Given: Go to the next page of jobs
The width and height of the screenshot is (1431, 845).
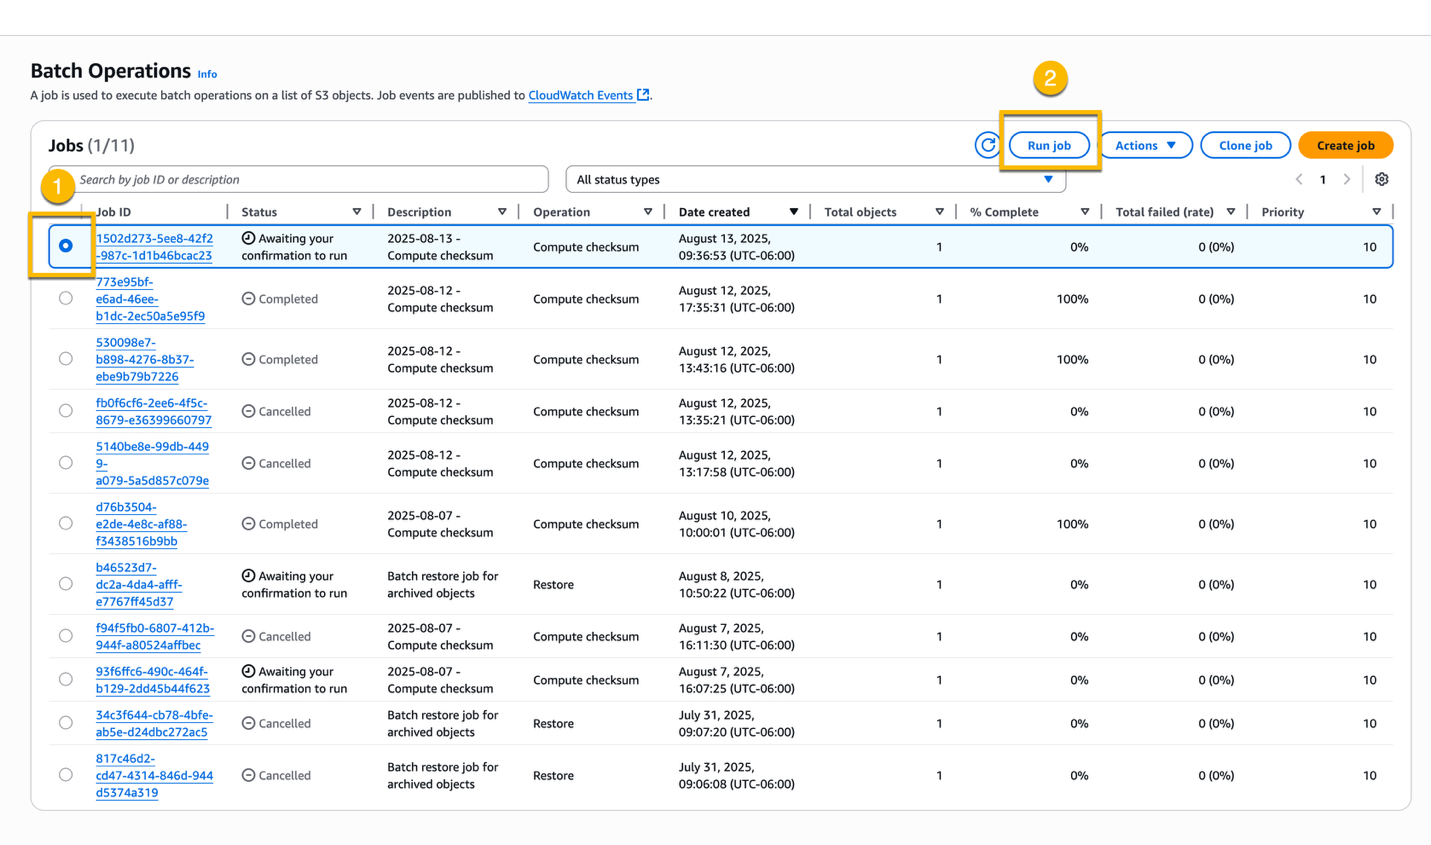Looking at the screenshot, I should (1347, 179).
